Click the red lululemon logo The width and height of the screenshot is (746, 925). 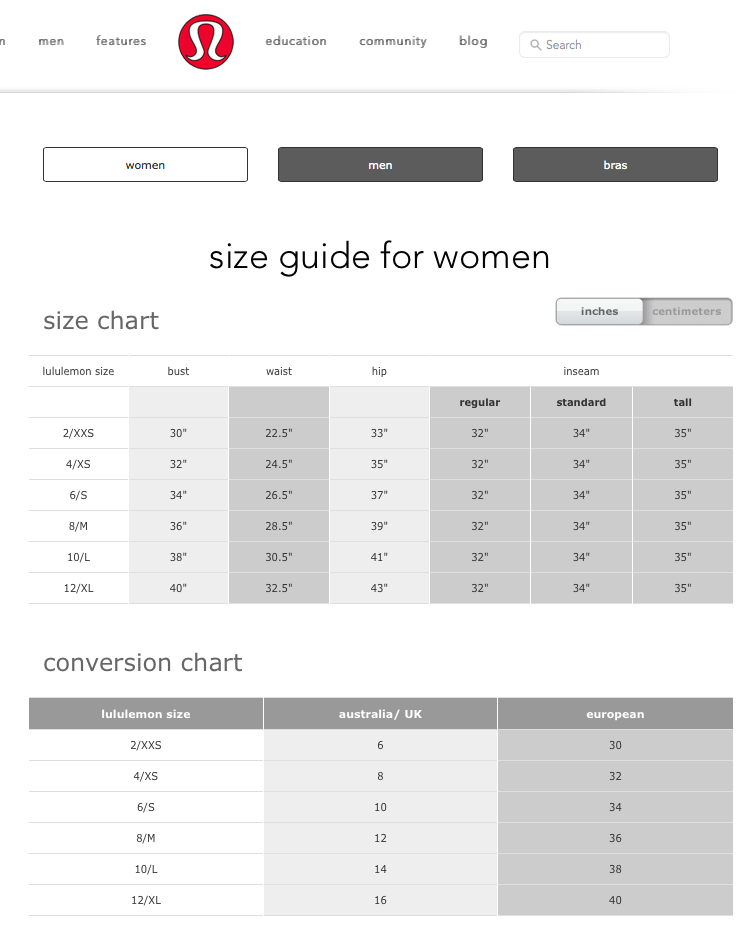[x=206, y=42]
